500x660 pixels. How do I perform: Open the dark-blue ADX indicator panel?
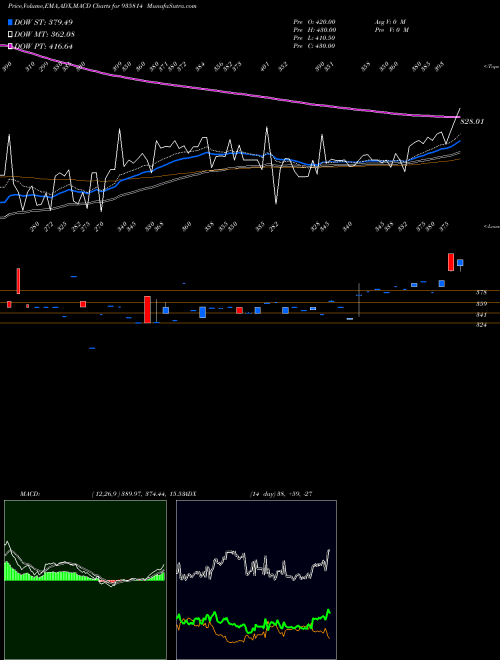pyautogui.click(x=256, y=580)
